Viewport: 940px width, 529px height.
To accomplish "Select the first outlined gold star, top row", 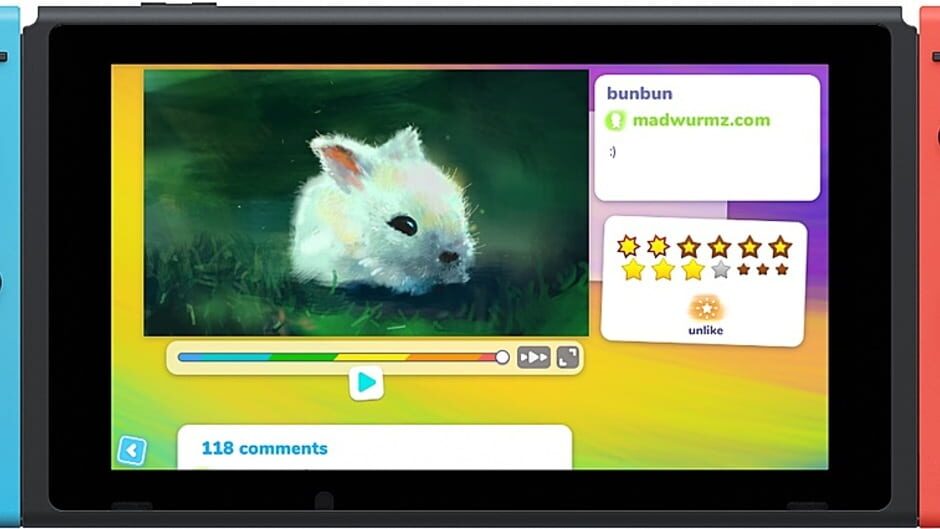I will tap(628, 246).
